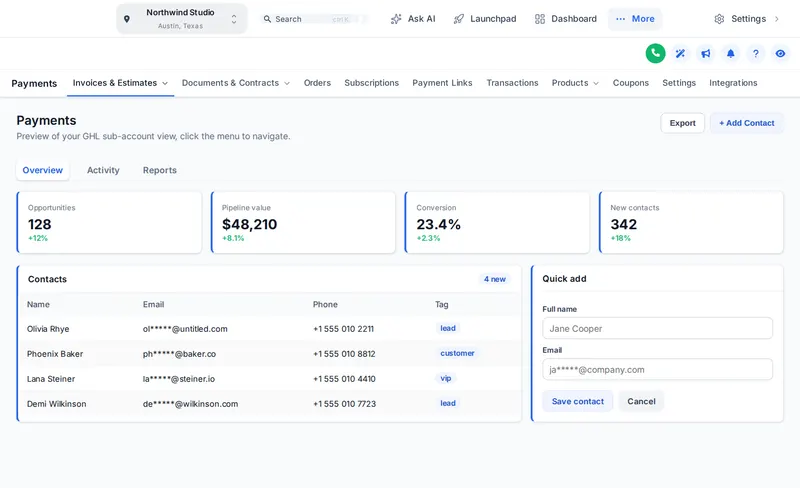Click the Name column header
This screenshot has height=488, width=800.
38,304
